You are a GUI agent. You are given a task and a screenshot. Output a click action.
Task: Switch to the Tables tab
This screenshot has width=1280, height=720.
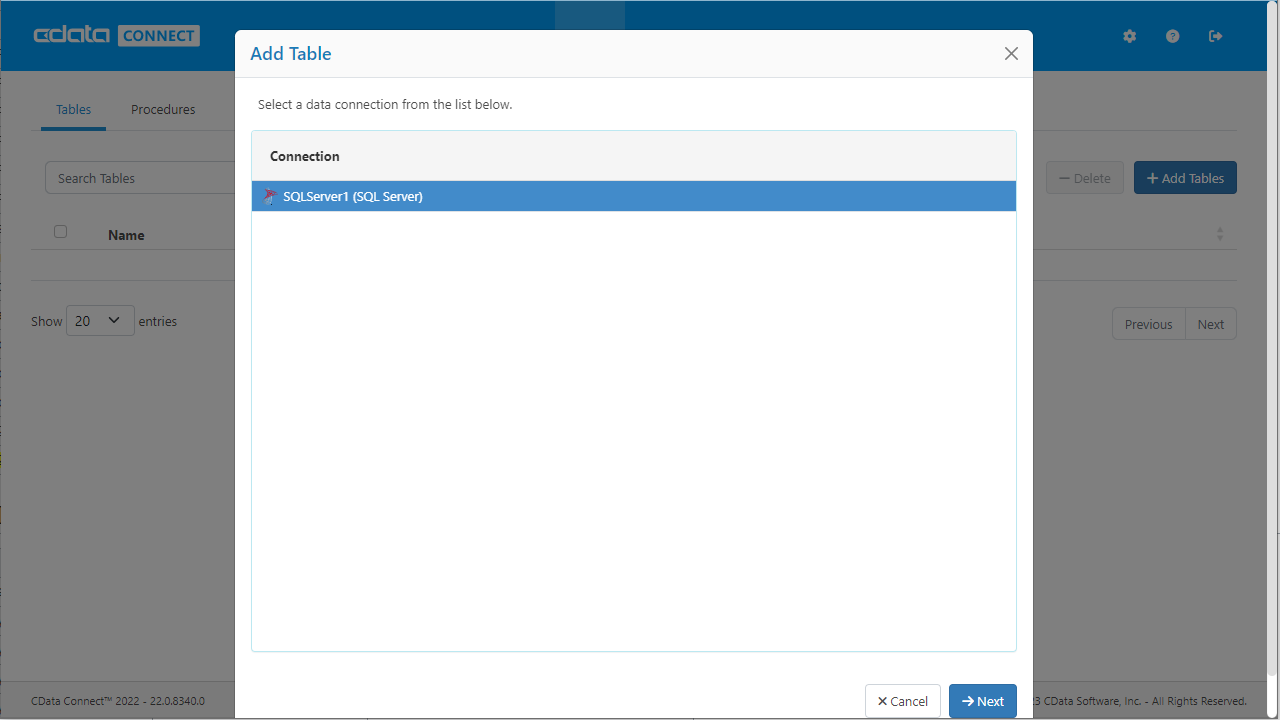(73, 110)
